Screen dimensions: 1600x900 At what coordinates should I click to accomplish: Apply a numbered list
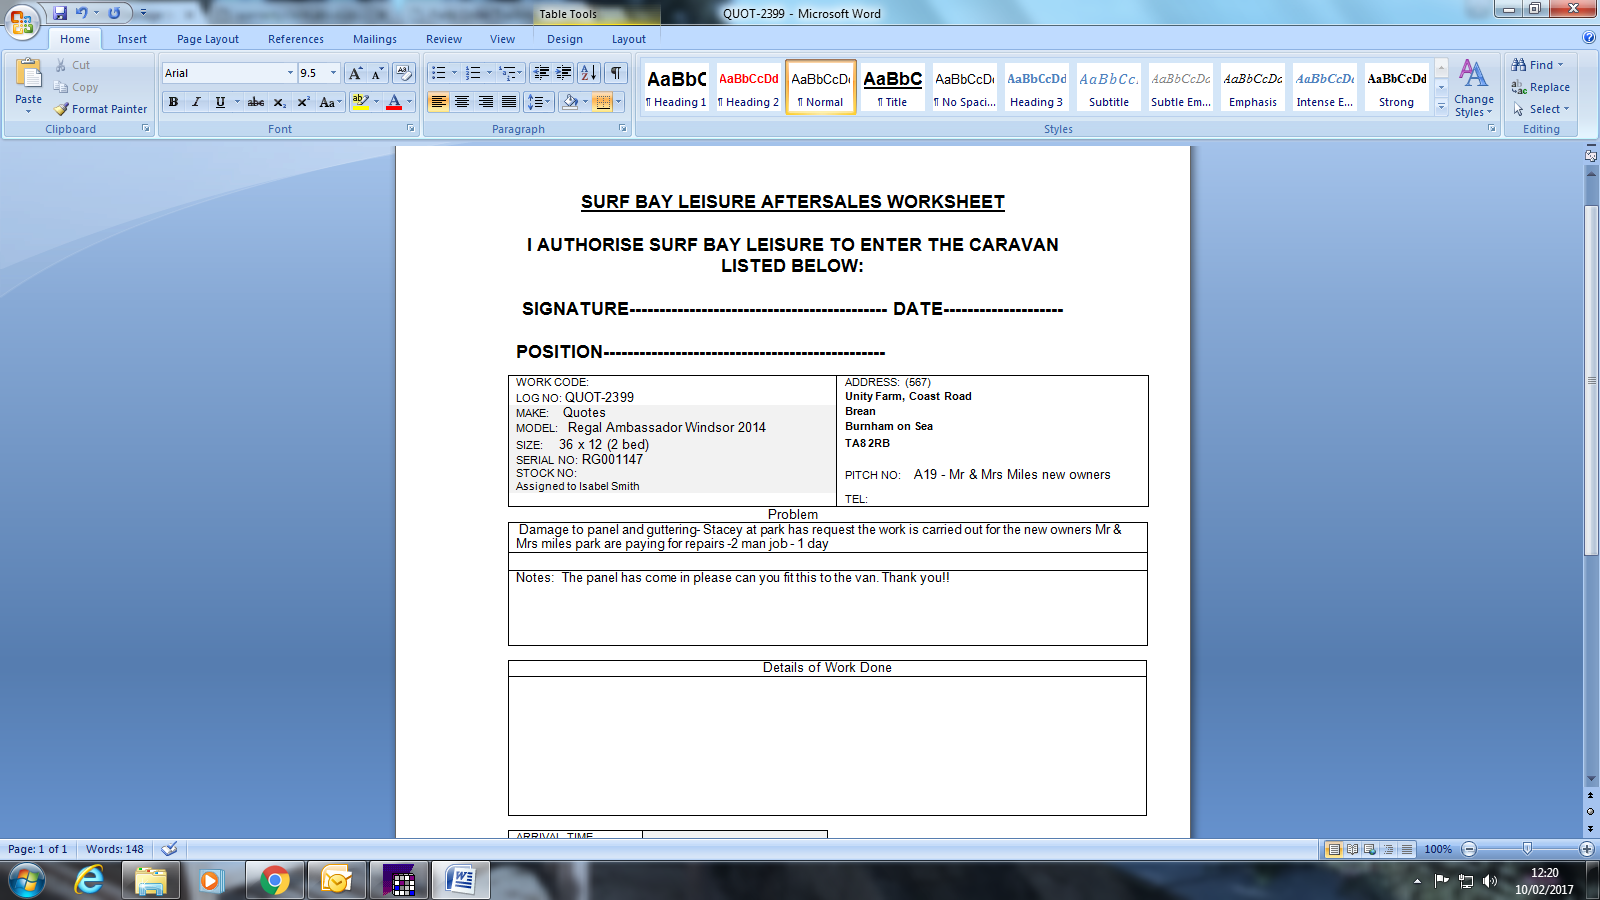pos(473,73)
